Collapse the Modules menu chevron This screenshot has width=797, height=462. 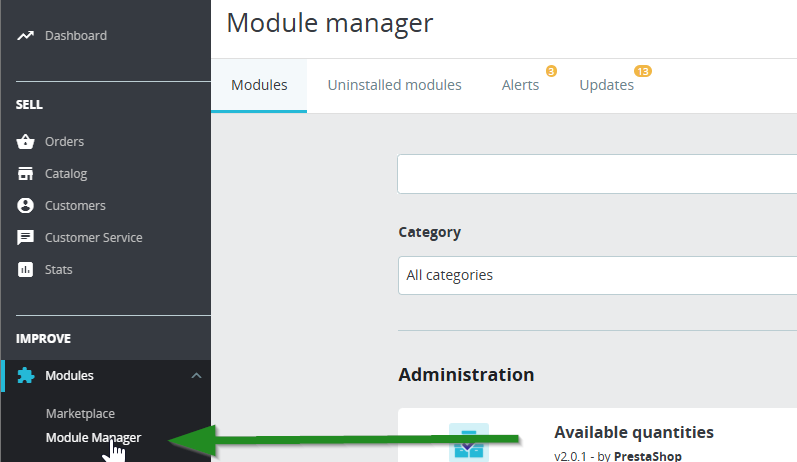click(196, 376)
